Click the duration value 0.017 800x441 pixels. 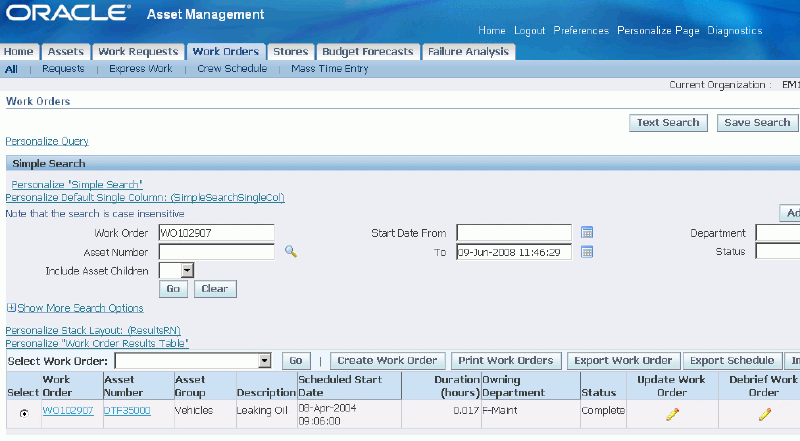pyautogui.click(x=466, y=410)
